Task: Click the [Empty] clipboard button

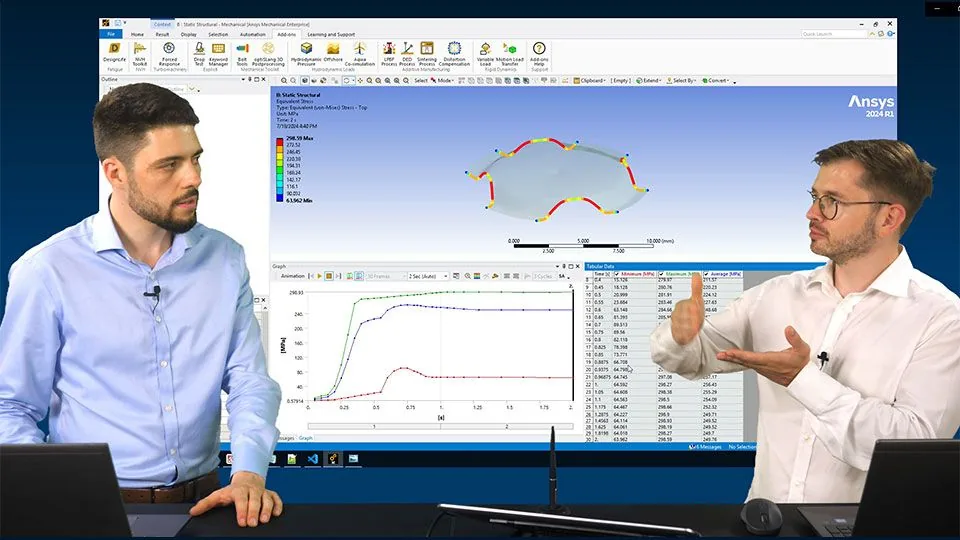Action: point(620,80)
